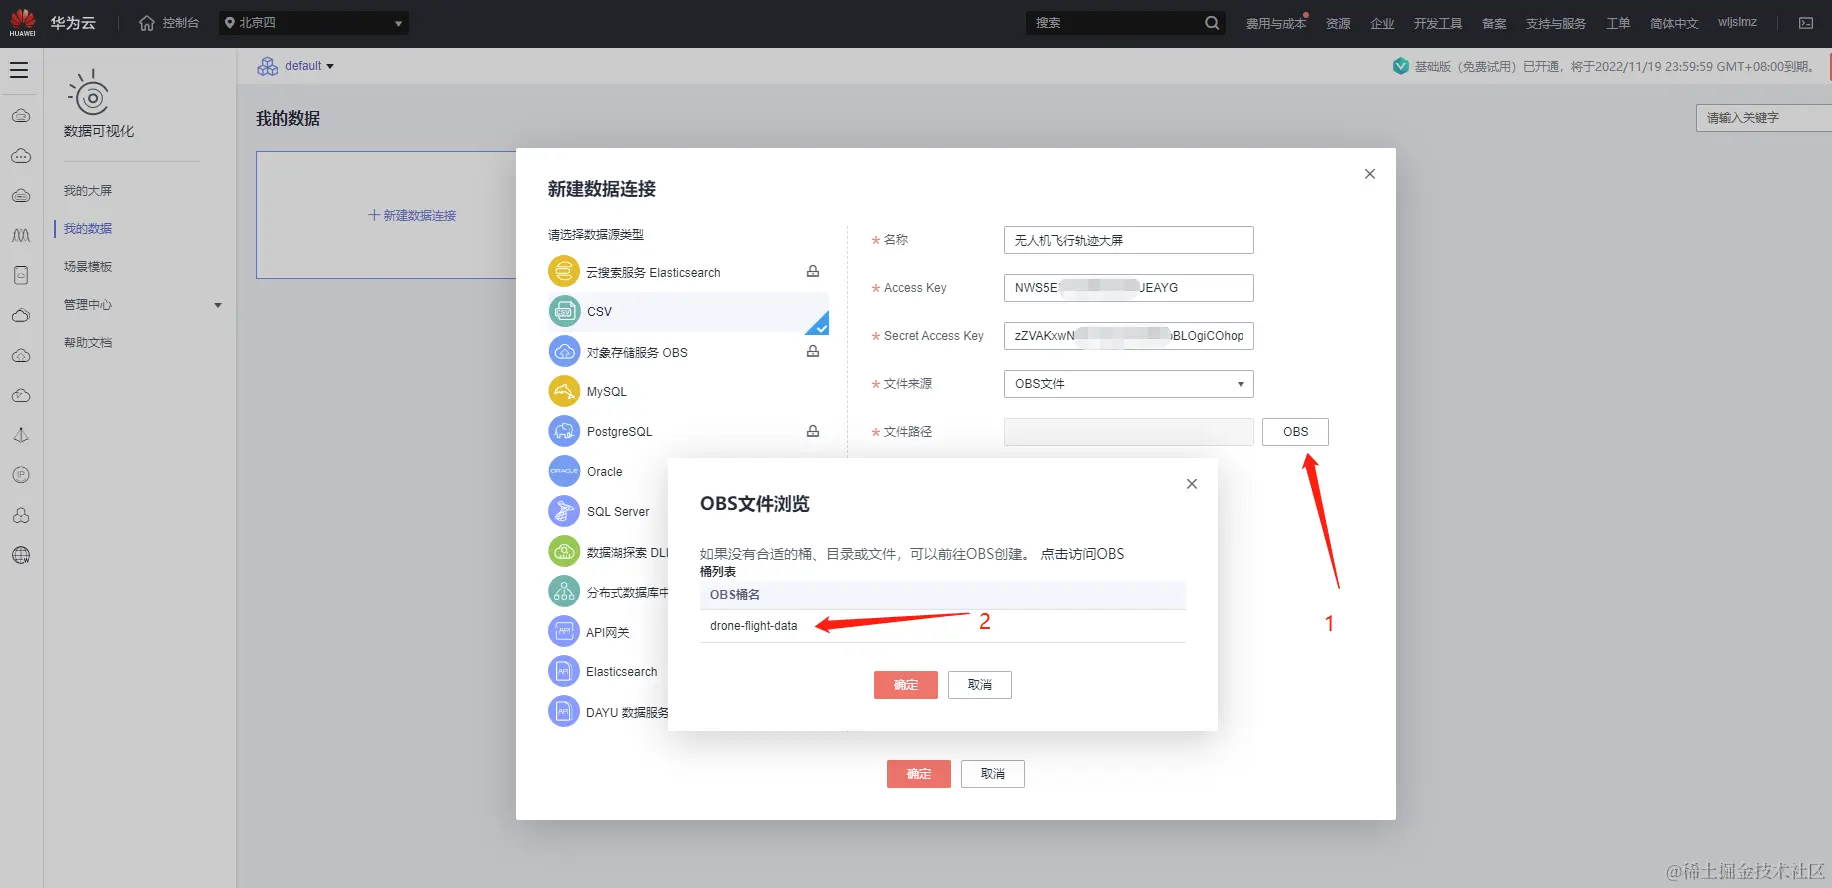
Task: Select the drone-flight-data bucket row
Action: pyautogui.click(x=943, y=626)
